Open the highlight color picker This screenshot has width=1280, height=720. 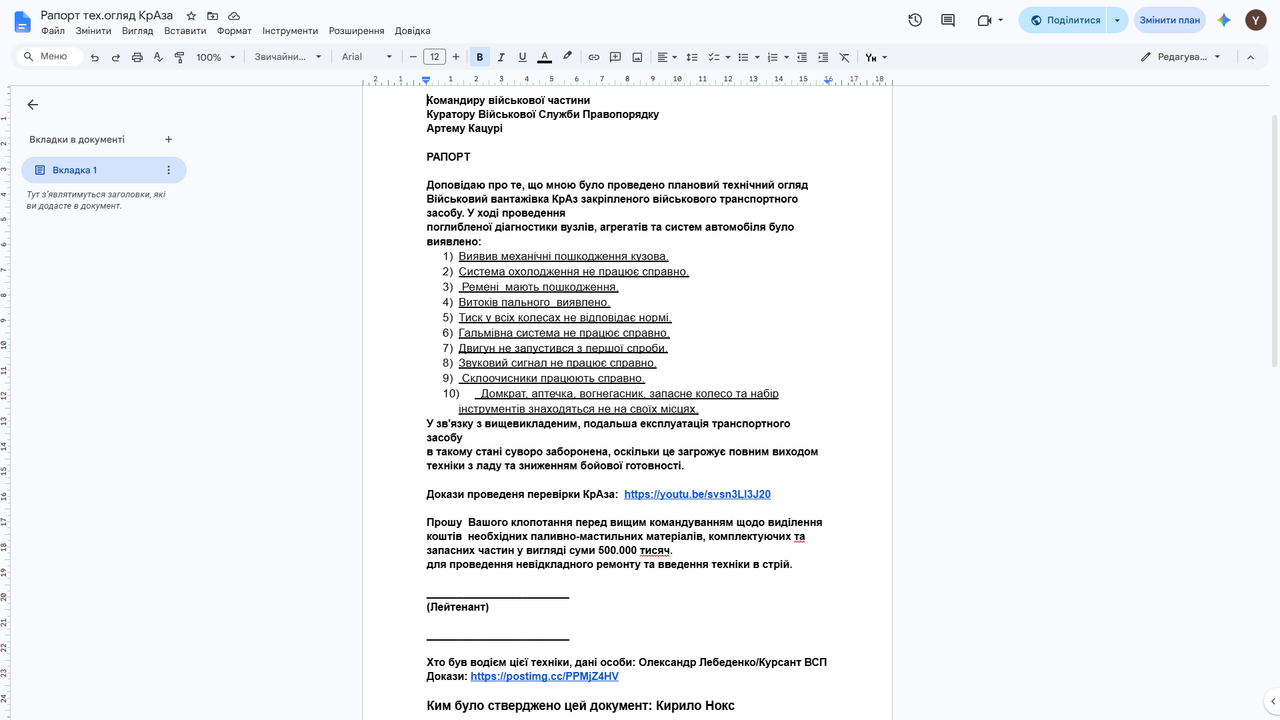pos(567,57)
